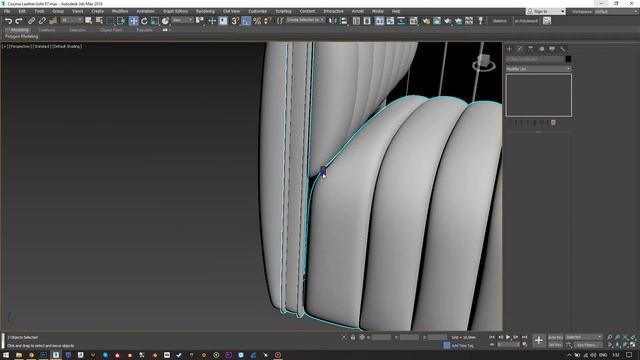The height and width of the screenshot is (360, 640).
Task: Open the Material Editor
Action: (x=413, y=21)
